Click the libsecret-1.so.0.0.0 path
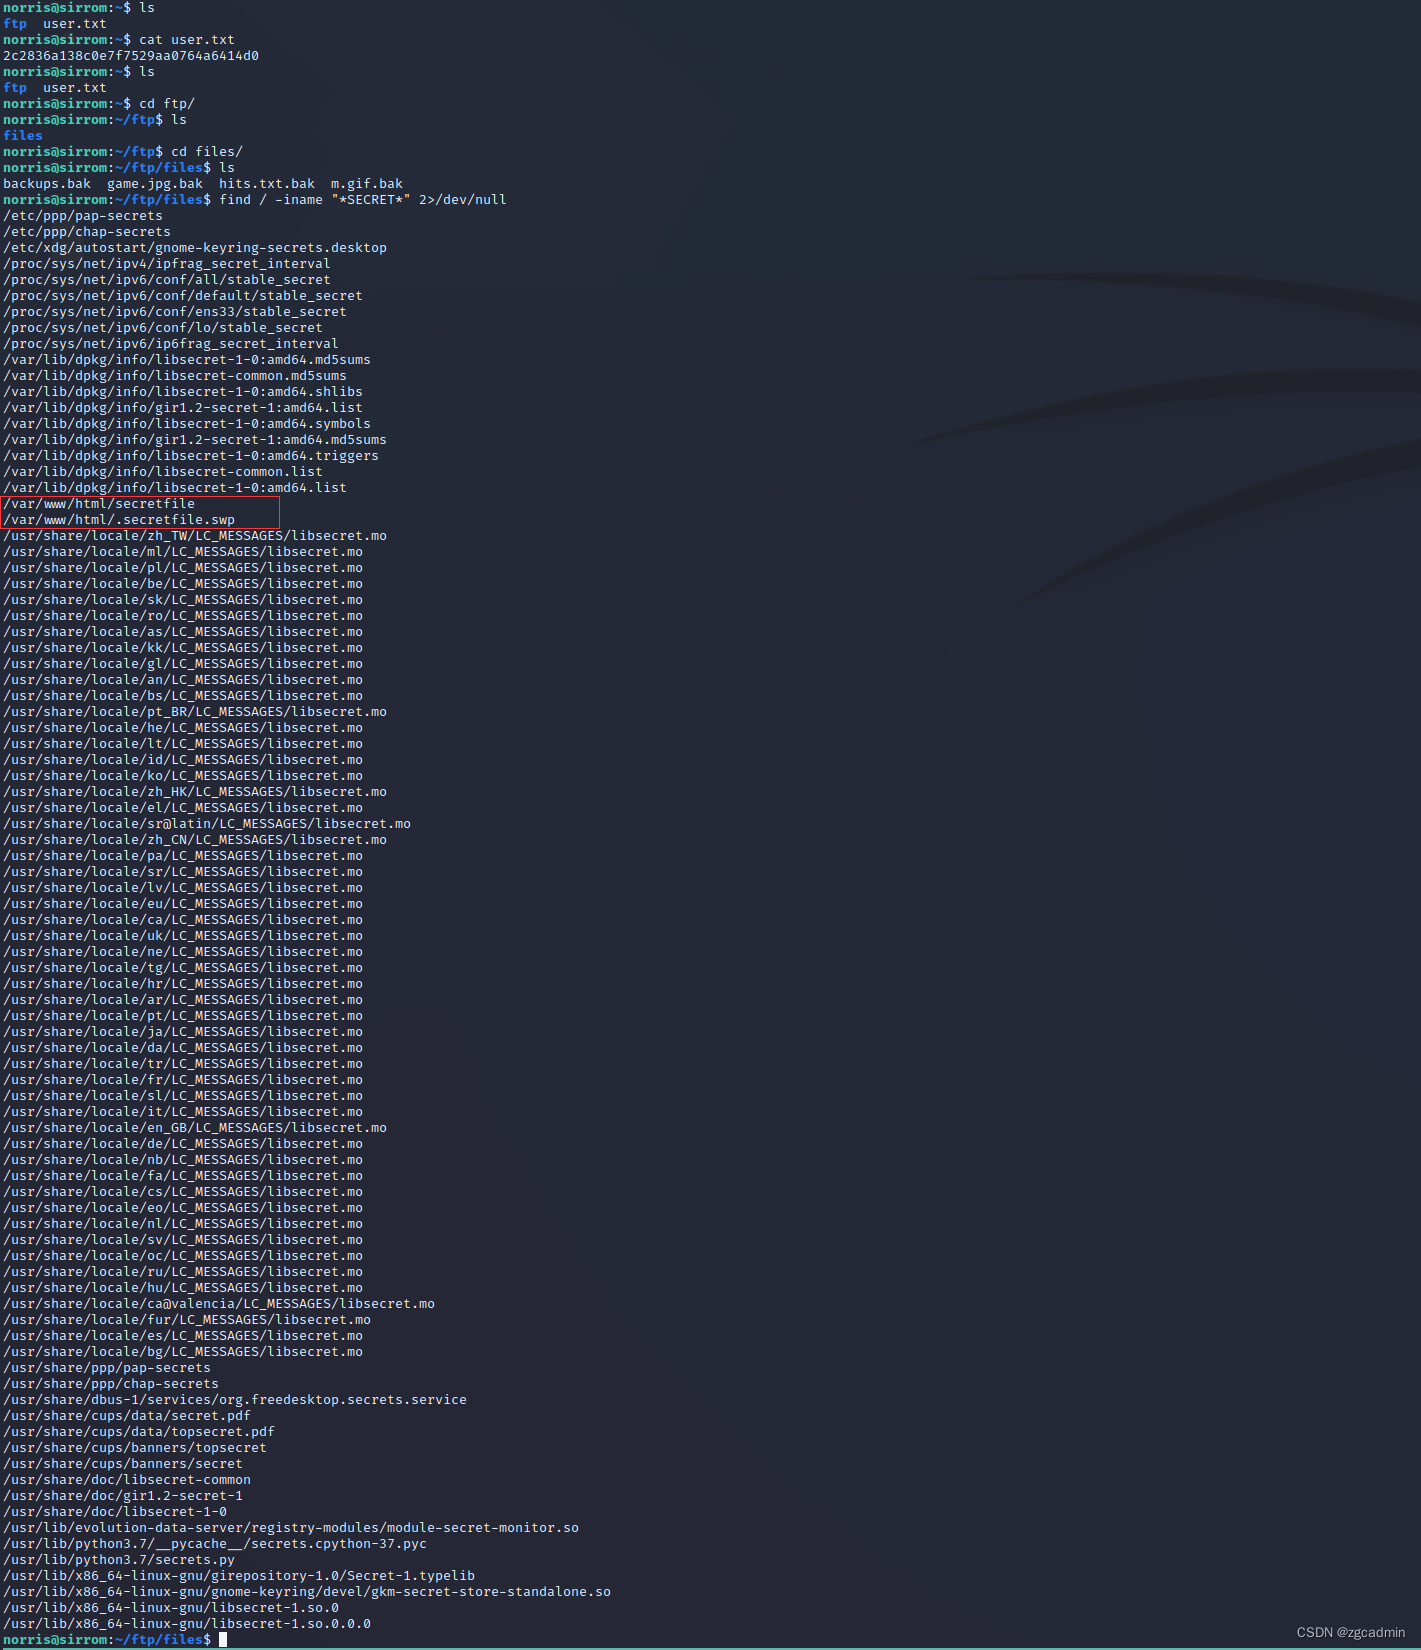Screen dimensions: 1421x1650 (187, 1624)
